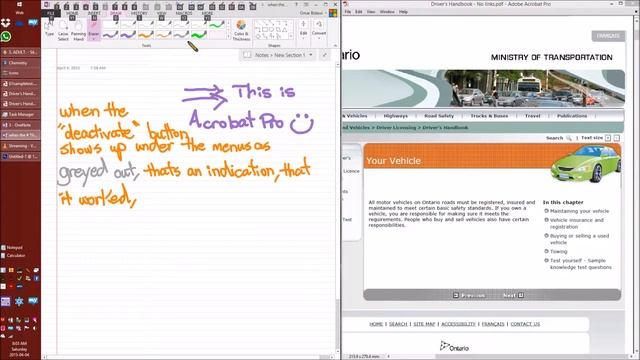The width and height of the screenshot is (640, 360).
Task: Open the Convert dropdown in Draw ribbon
Action: [319, 30]
